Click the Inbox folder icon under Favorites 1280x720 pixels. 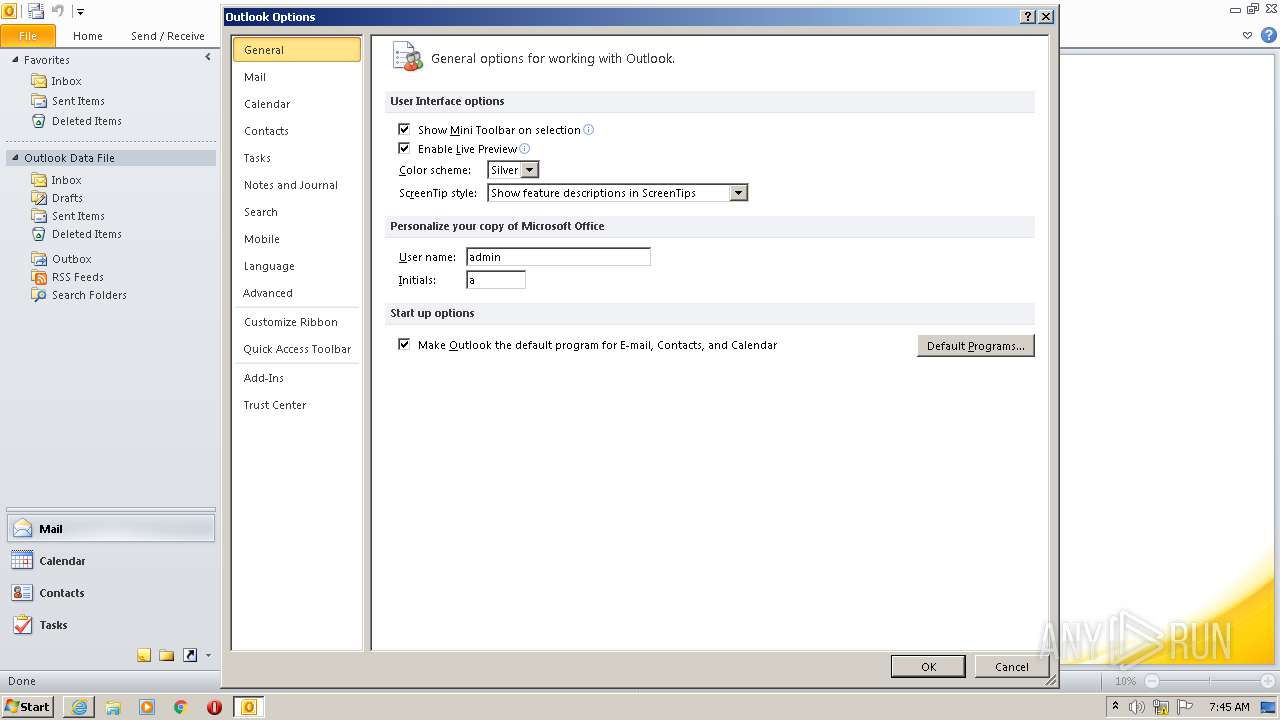coord(39,81)
